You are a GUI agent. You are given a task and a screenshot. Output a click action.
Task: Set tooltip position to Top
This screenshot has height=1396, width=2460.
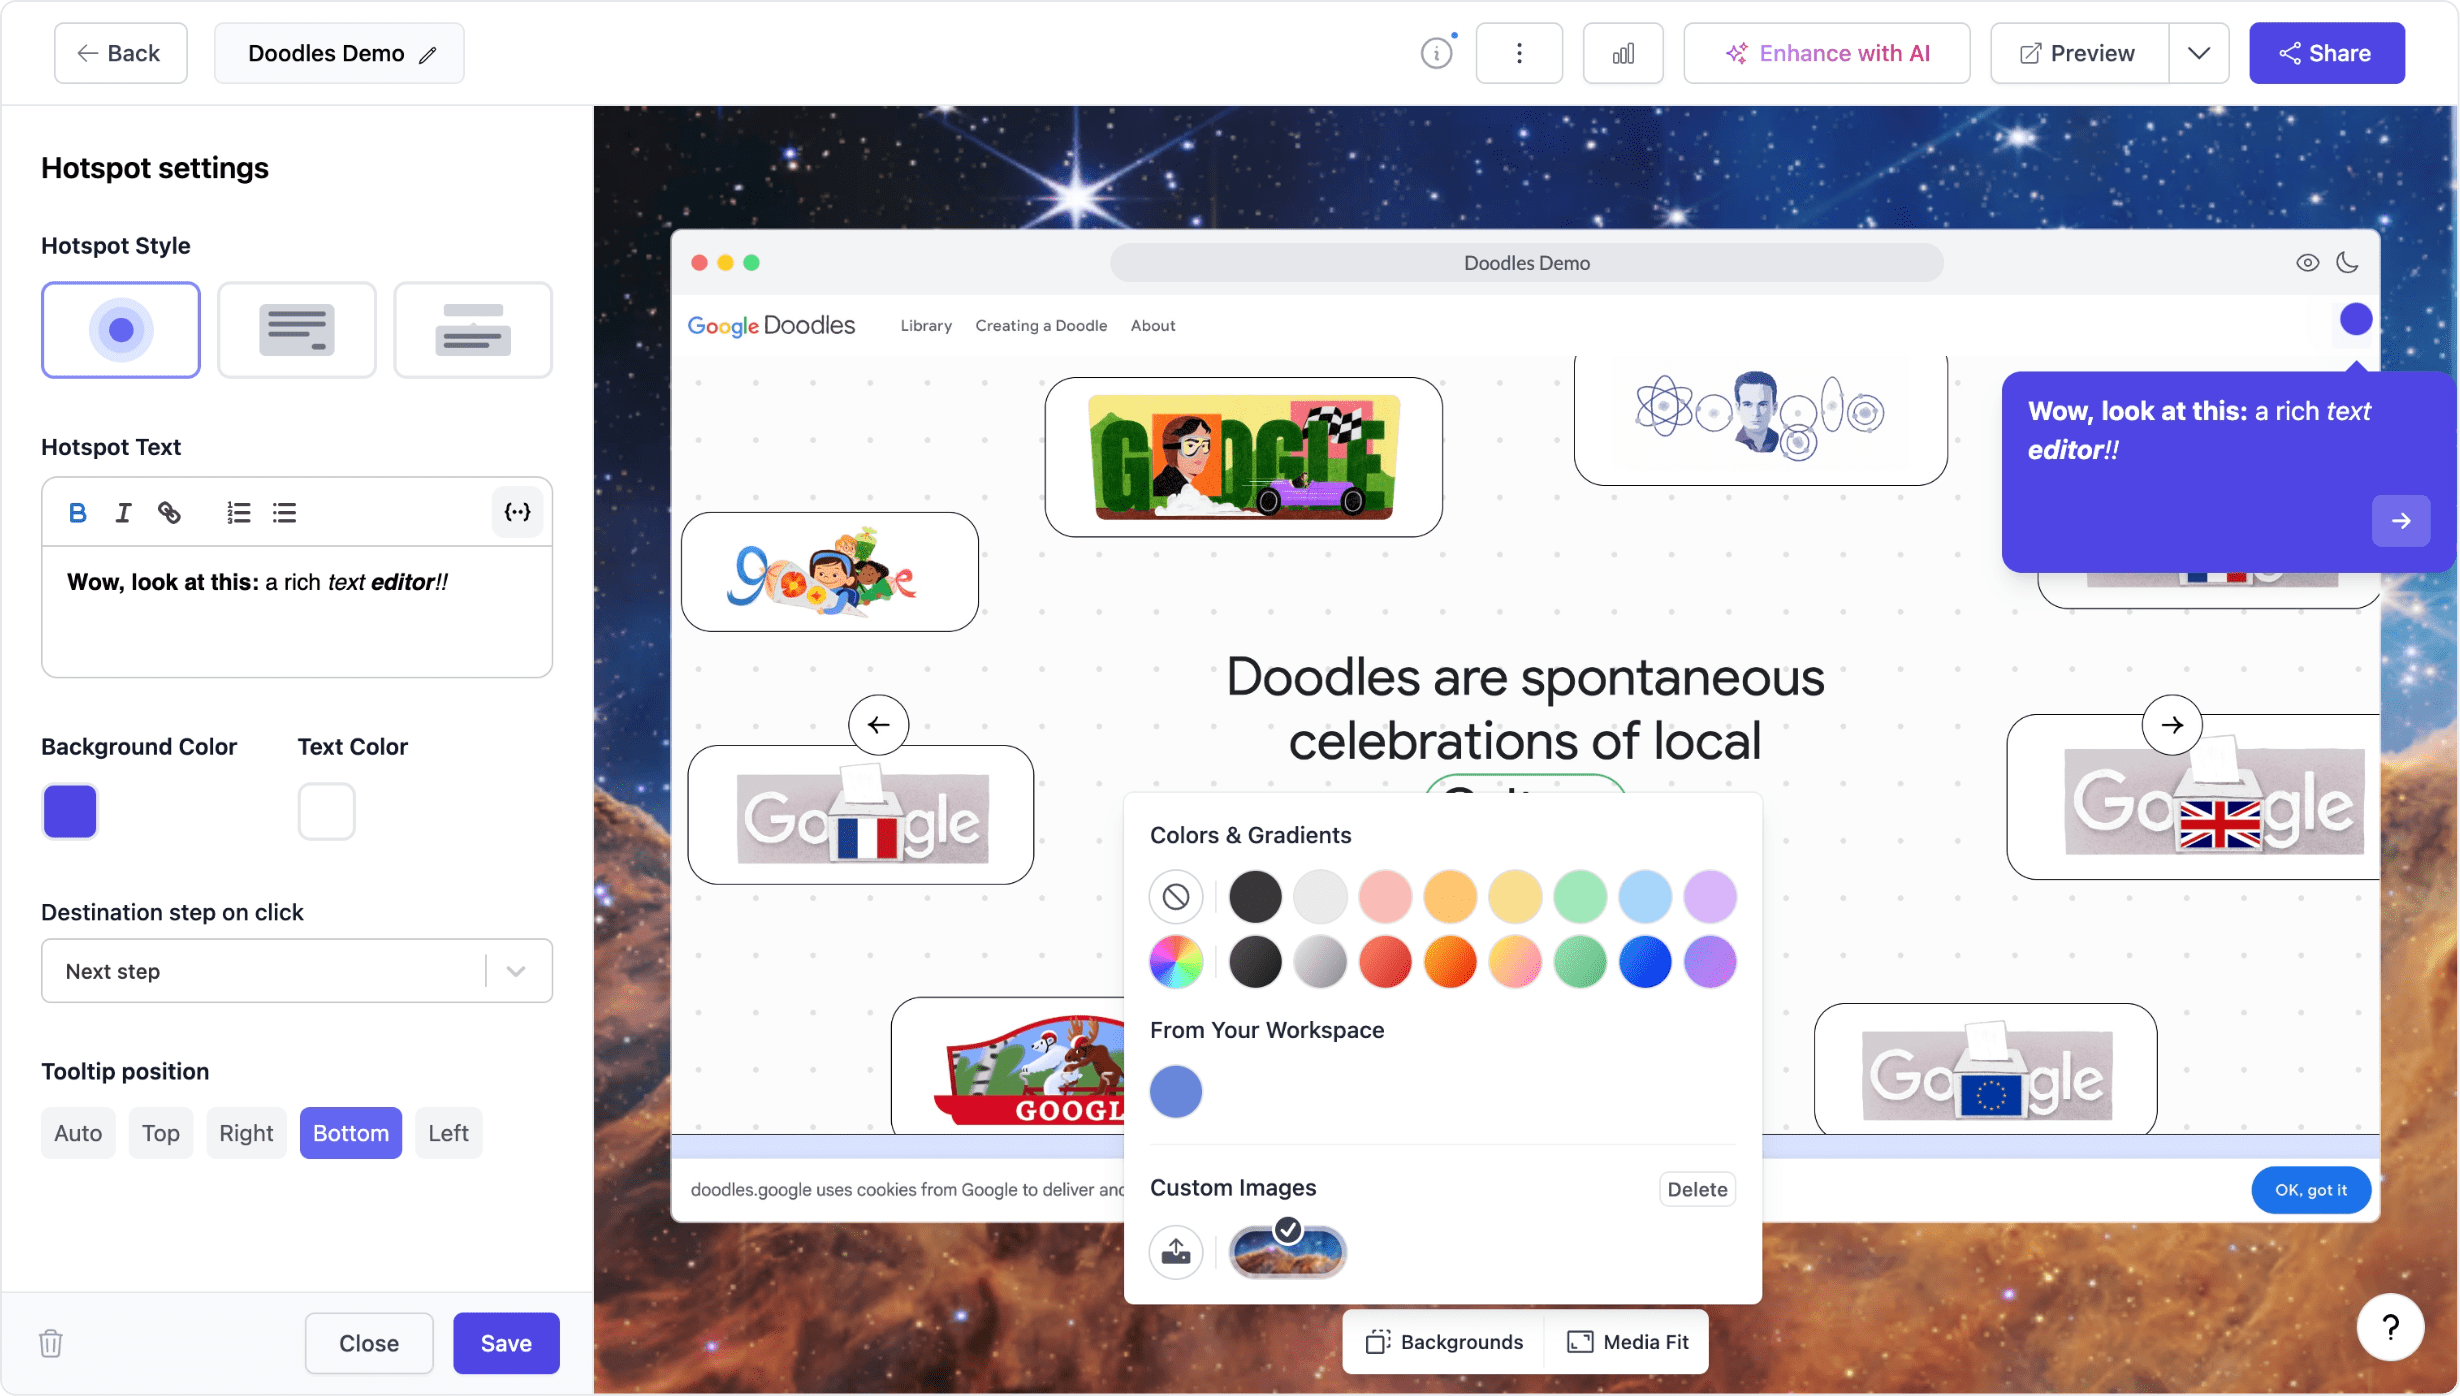pos(160,1133)
